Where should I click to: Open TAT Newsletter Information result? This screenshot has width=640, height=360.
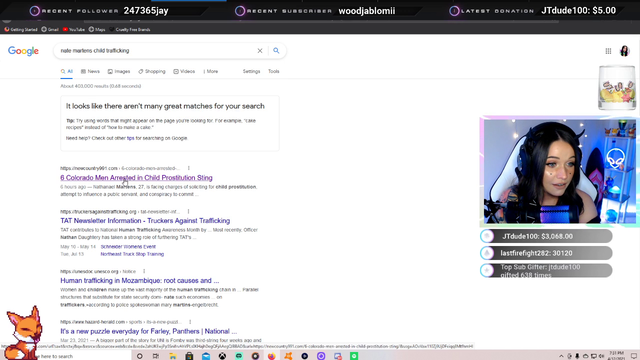[145, 221]
